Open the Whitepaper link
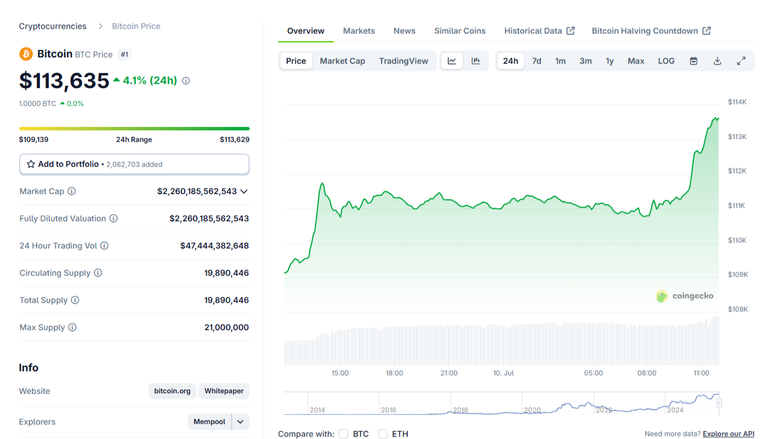 [x=224, y=391]
